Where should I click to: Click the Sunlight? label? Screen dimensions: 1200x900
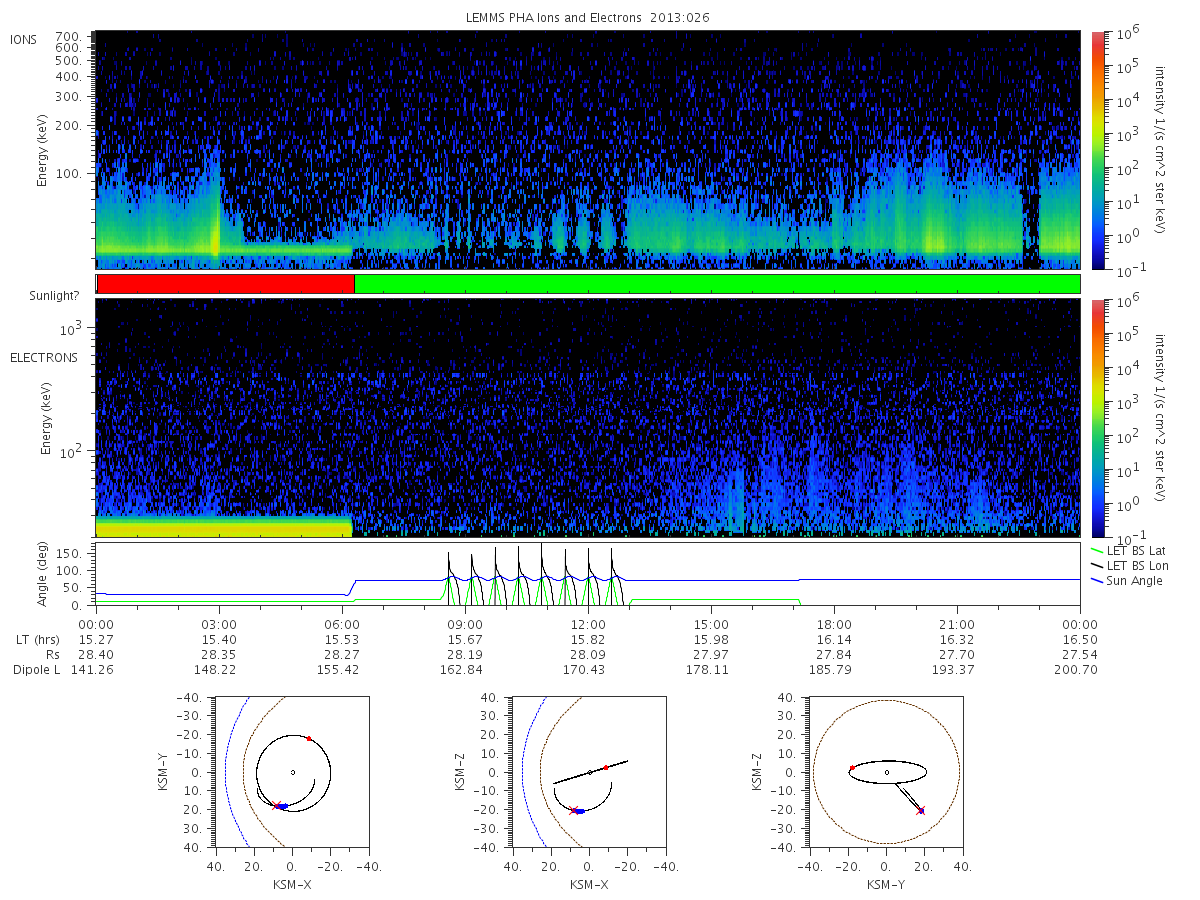pos(54,297)
